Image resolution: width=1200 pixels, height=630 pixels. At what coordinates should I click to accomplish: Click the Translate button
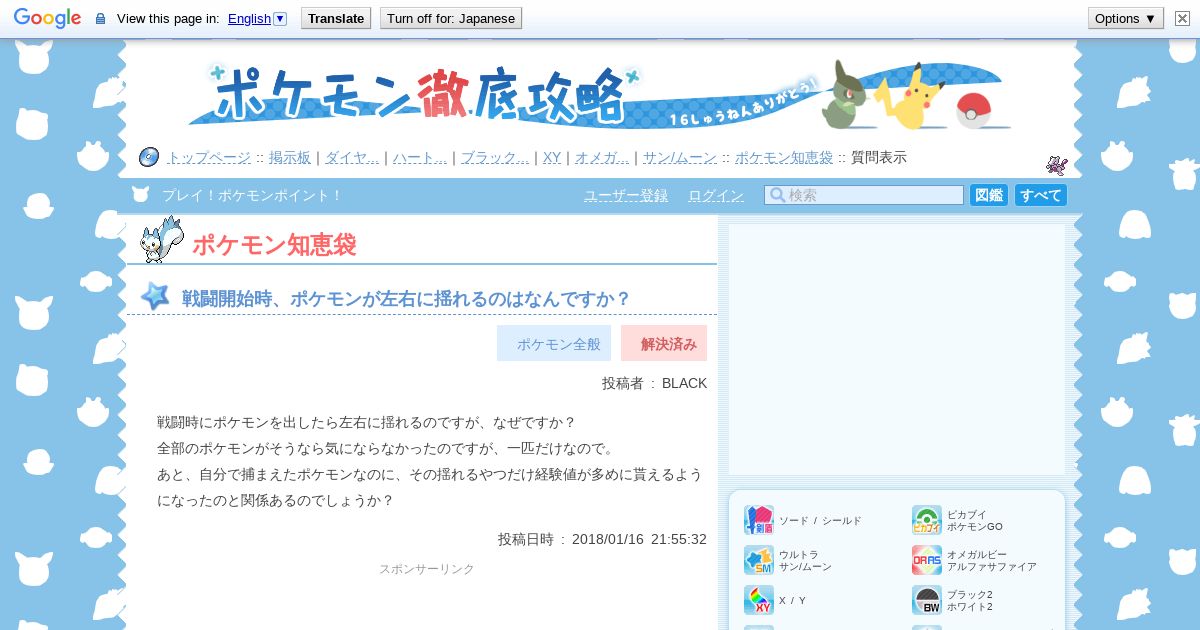click(336, 18)
